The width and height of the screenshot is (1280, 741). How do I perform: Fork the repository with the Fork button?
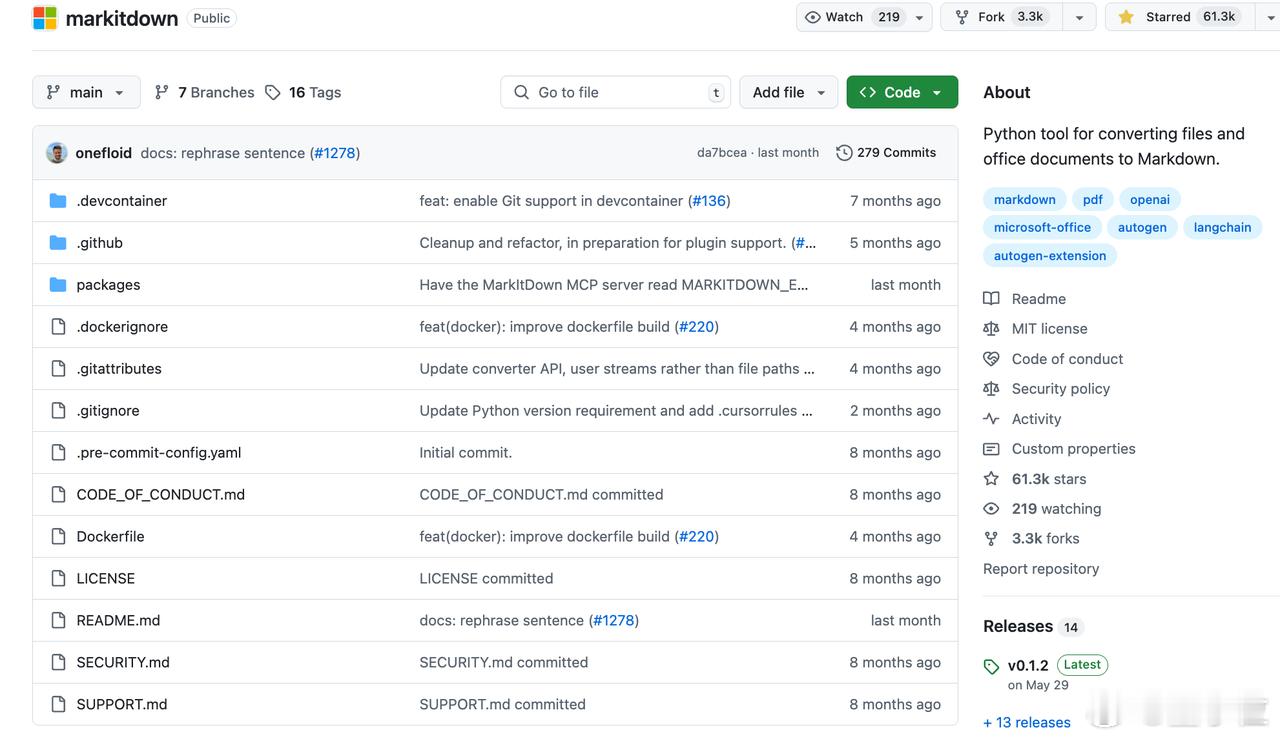pos(1001,17)
